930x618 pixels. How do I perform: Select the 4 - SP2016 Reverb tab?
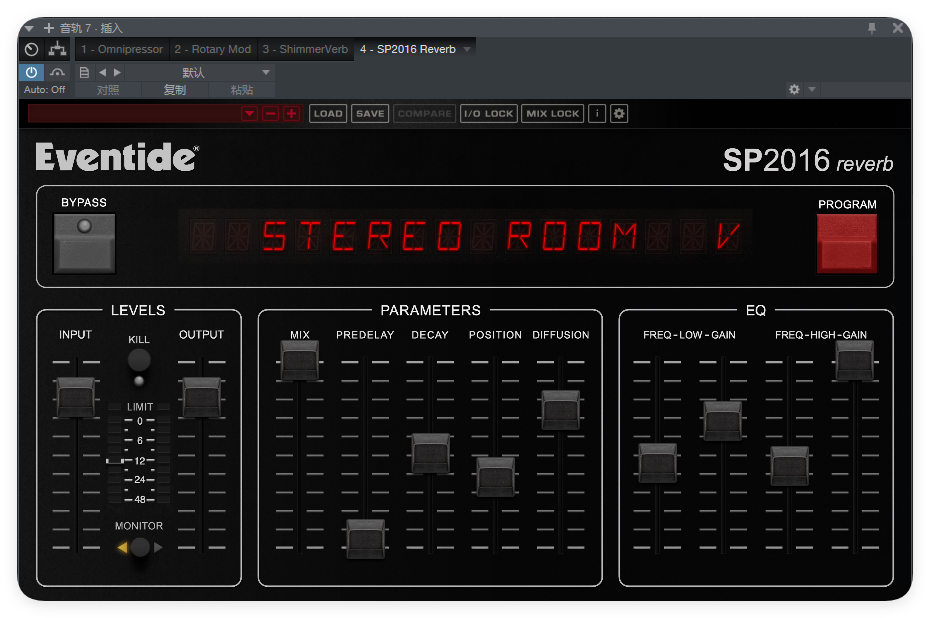408,49
